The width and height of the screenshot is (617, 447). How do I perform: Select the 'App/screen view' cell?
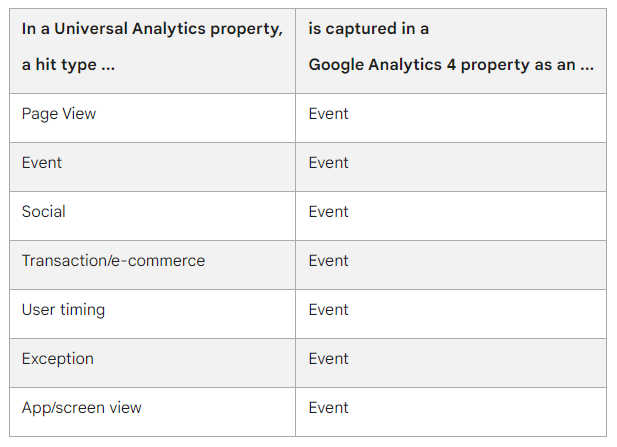pos(82,408)
